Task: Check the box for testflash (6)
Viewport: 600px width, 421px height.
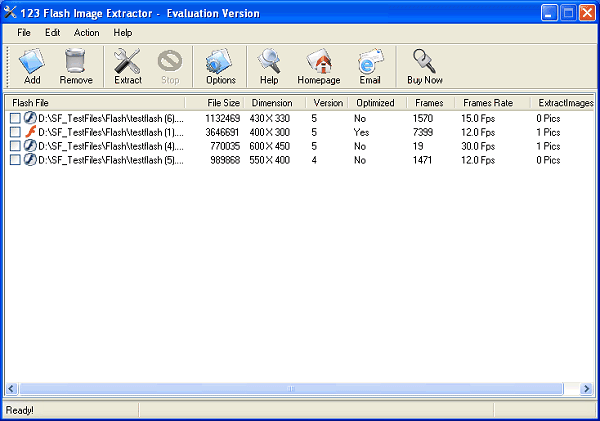Action: point(15,118)
